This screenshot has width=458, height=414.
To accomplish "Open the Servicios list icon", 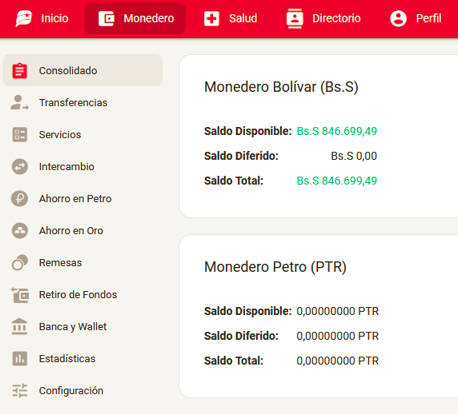I will point(20,135).
